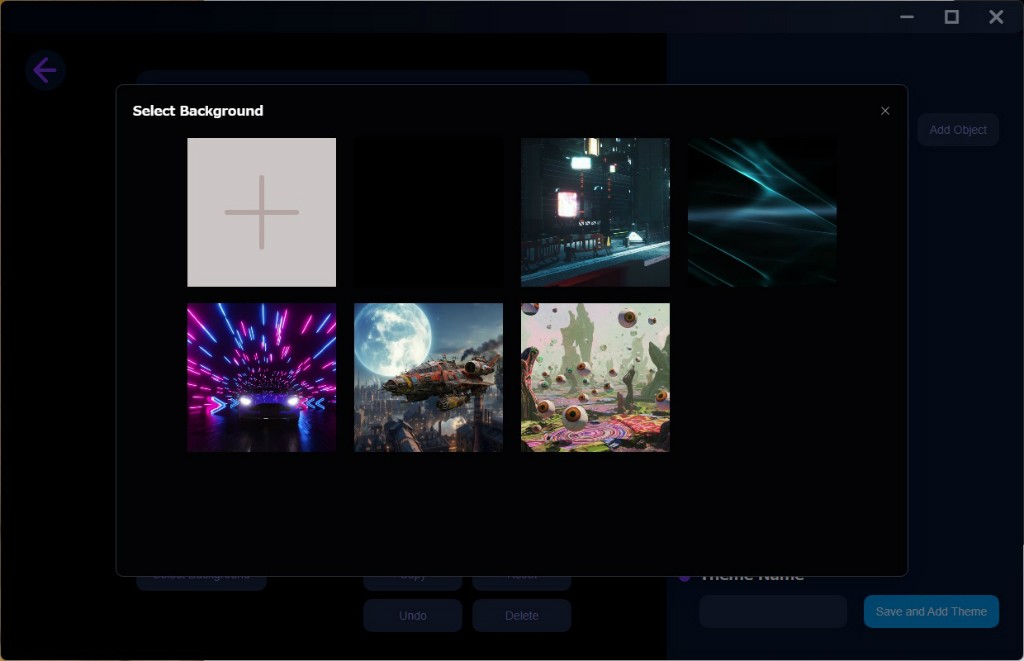Image resolution: width=1024 pixels, height=661 pixels.
Task: Click the purple dot beside Theme Name
Action: [685, 578]
